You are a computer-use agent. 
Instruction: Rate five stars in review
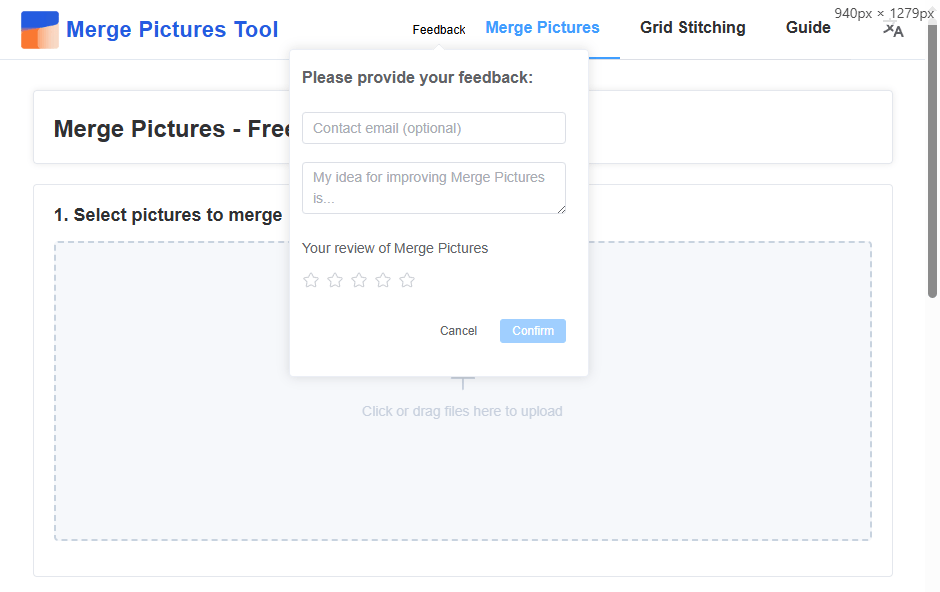[x=406, y=280]
